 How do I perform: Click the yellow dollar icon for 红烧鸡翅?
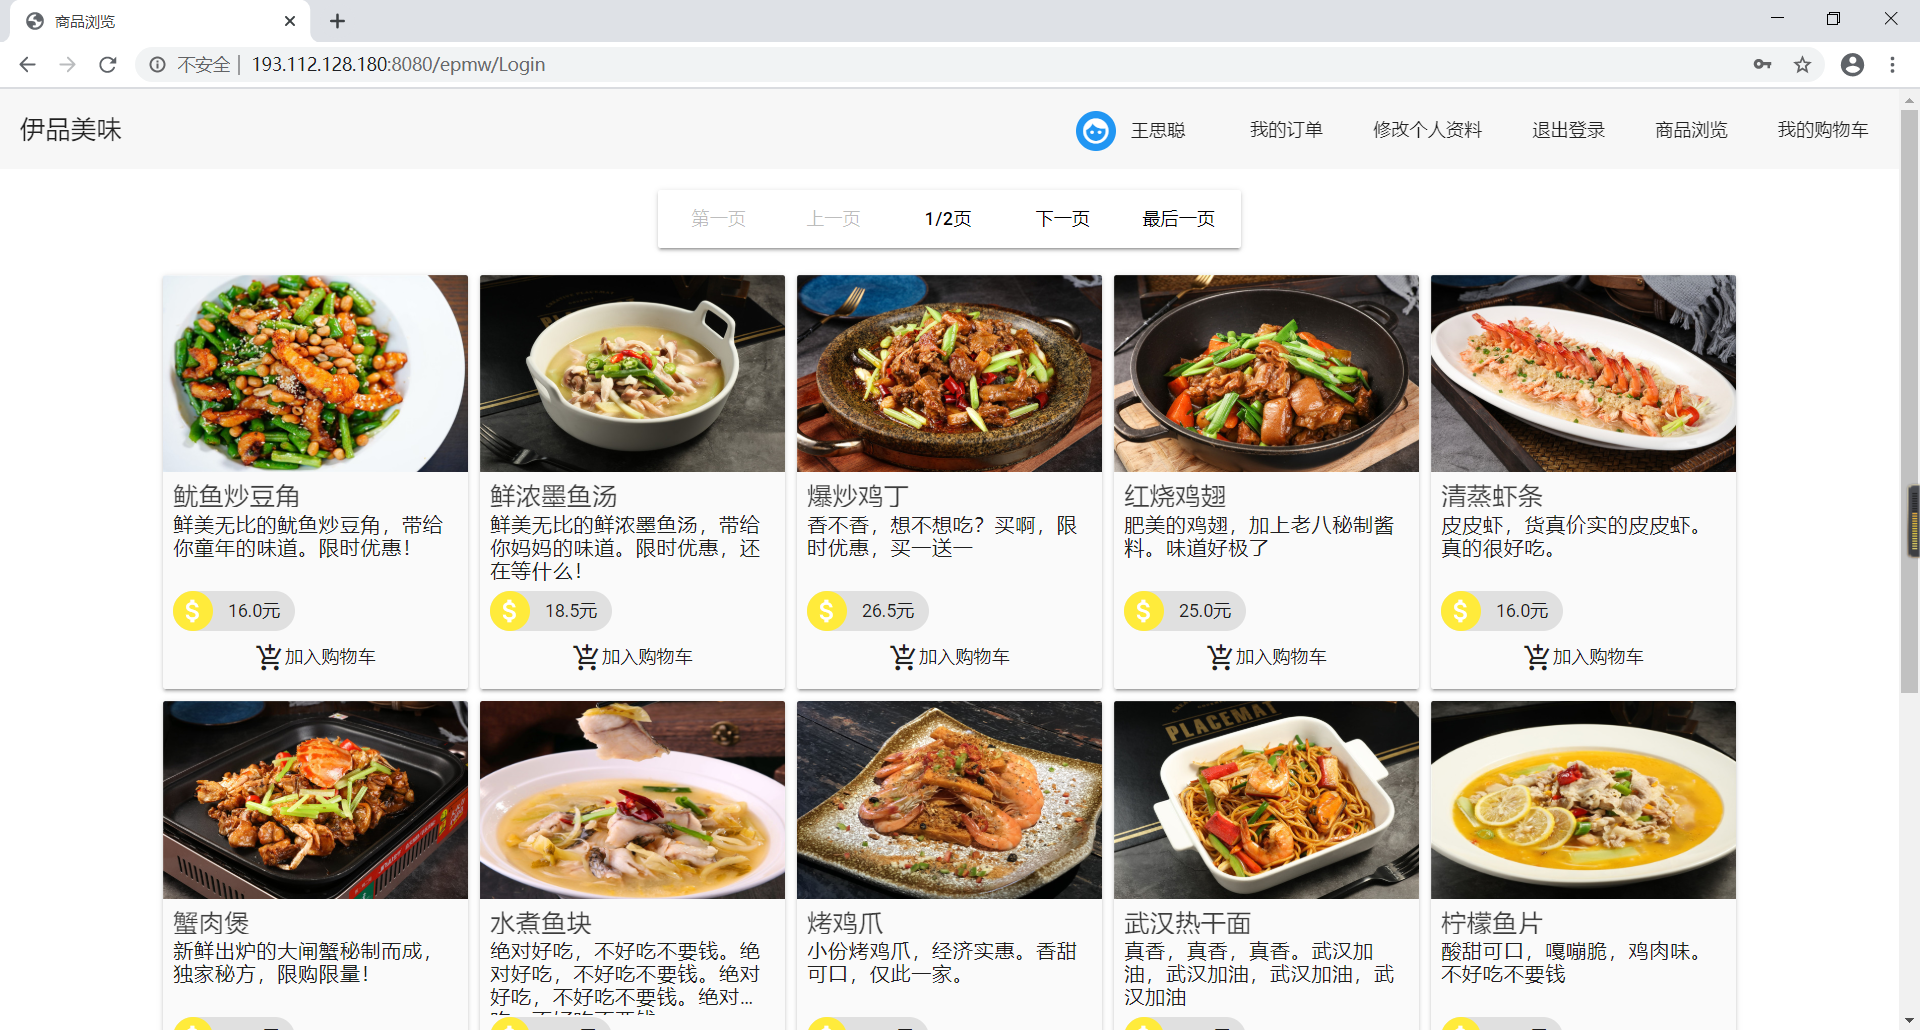(x=1144, y=611)
